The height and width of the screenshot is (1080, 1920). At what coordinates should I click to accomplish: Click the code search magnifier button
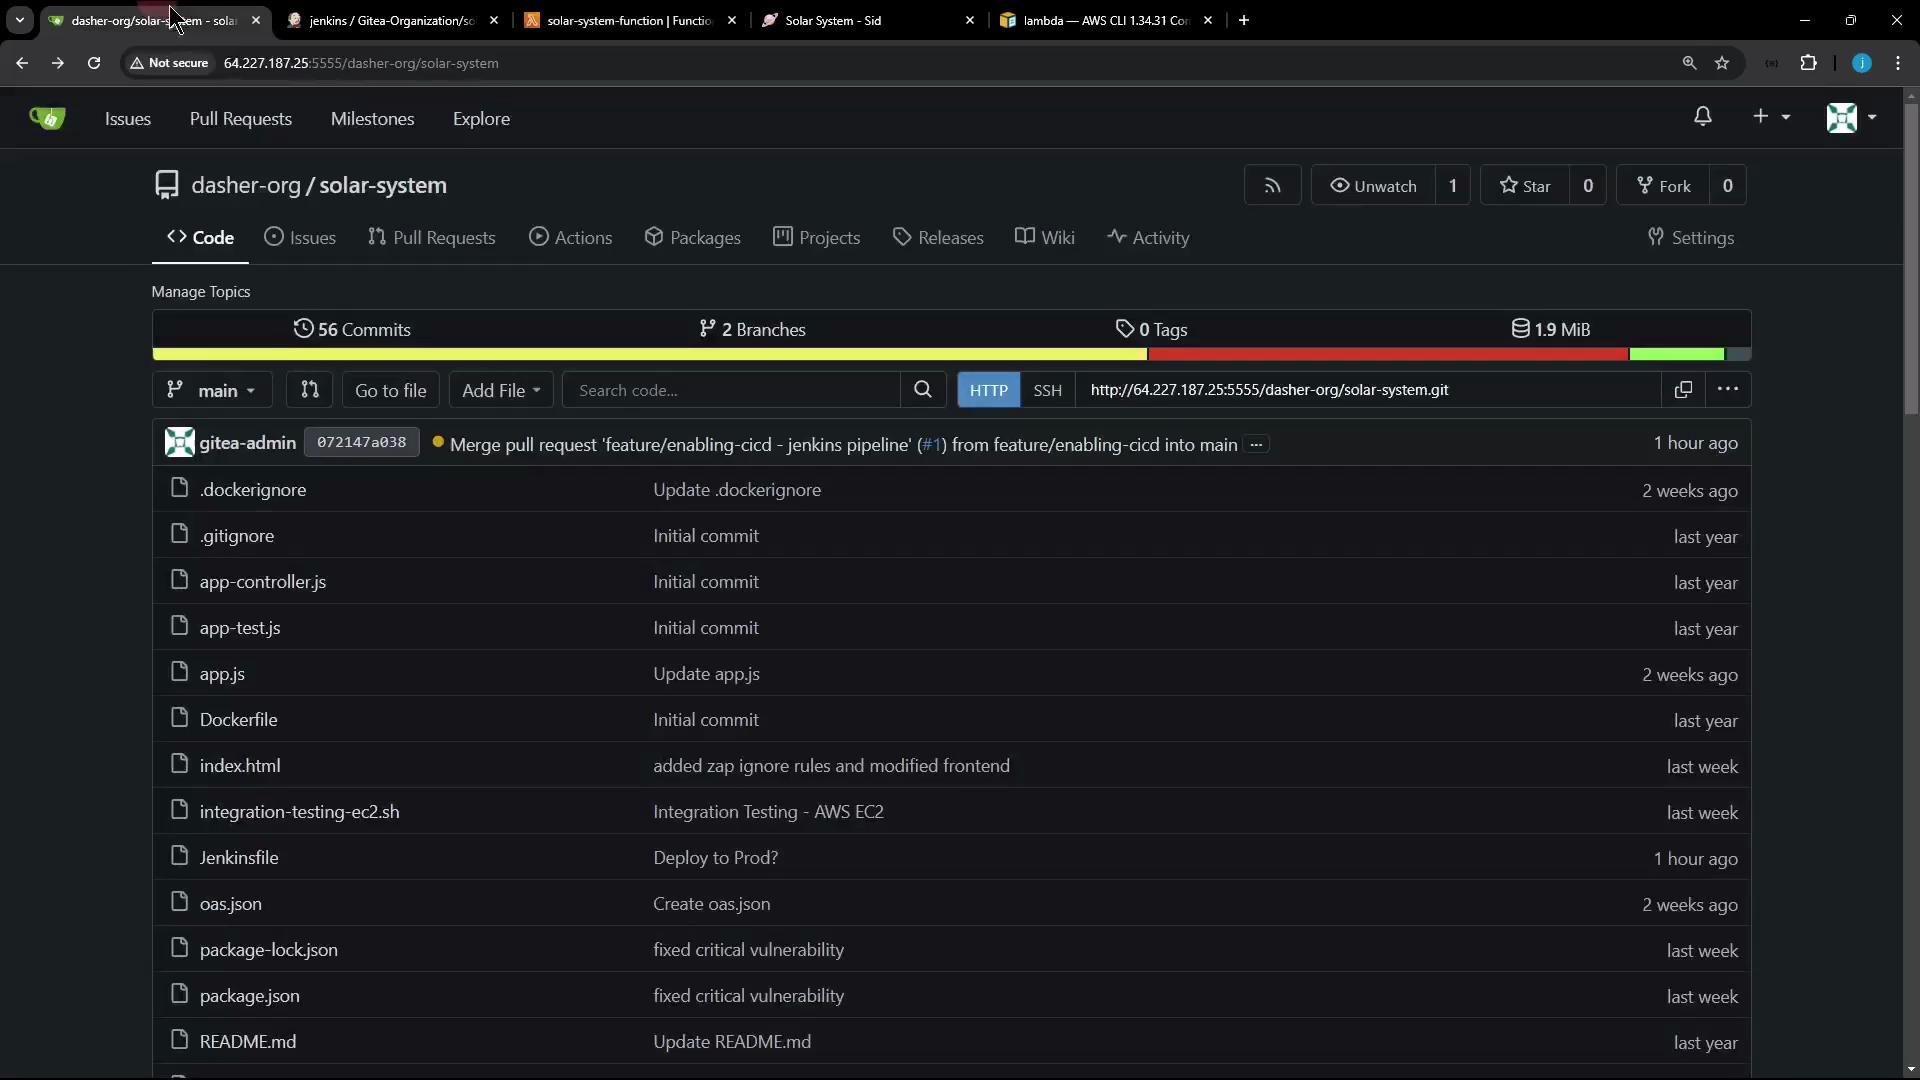tap(923, 390)
